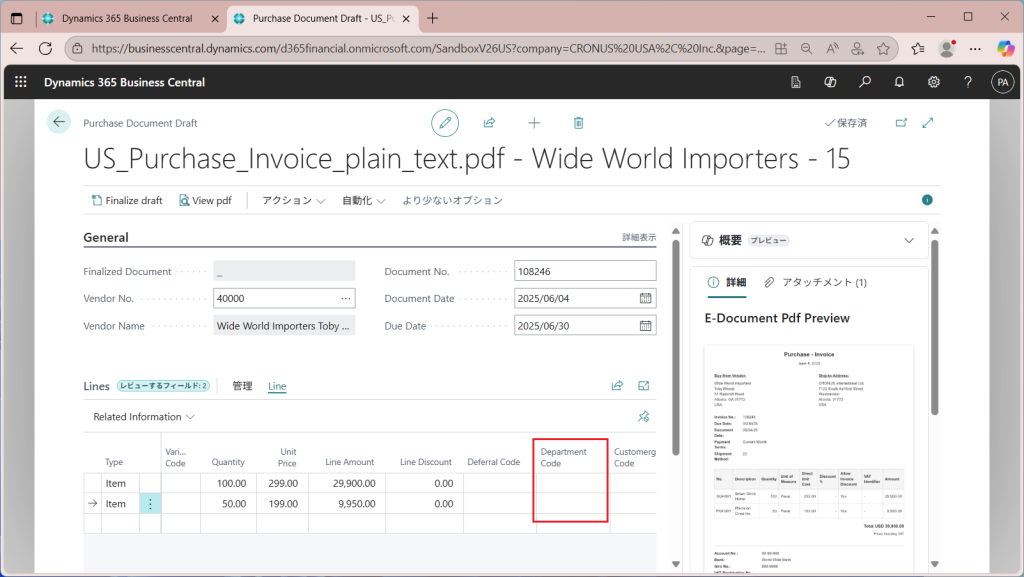1024x577 pixels.
Task: Select the Unit Price cell 199.00
Action: (x=283, y=504)
